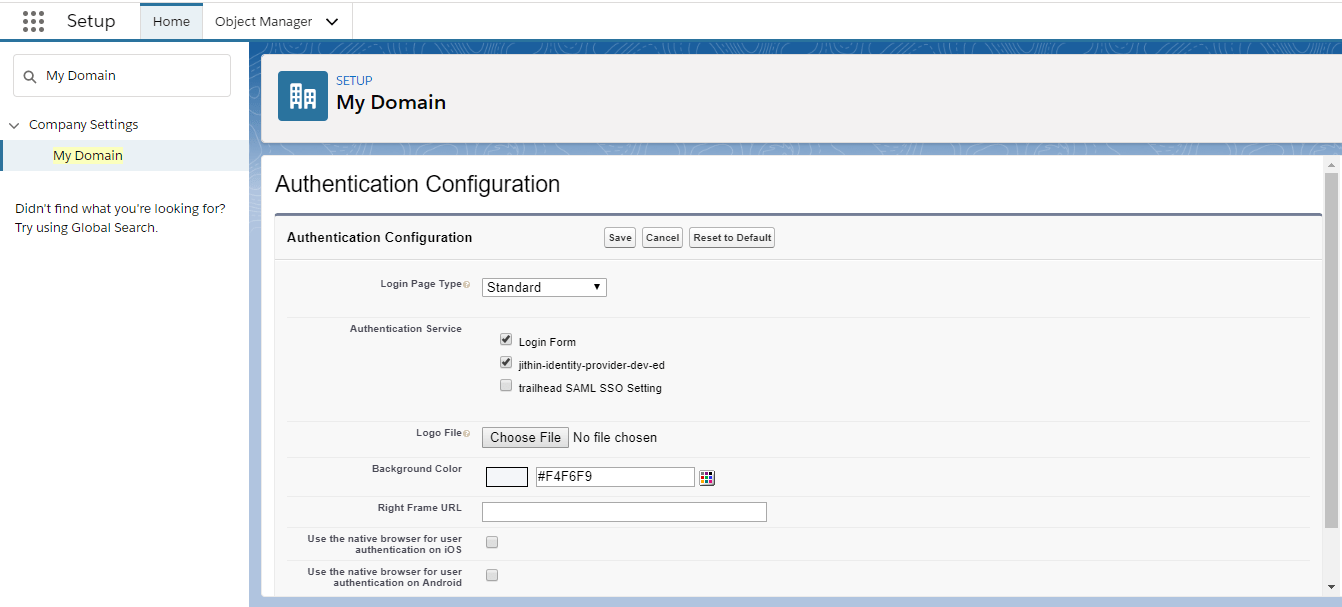Click the Quick Find search box
This screenshot has height=607, width=1342.
point(122,76)
